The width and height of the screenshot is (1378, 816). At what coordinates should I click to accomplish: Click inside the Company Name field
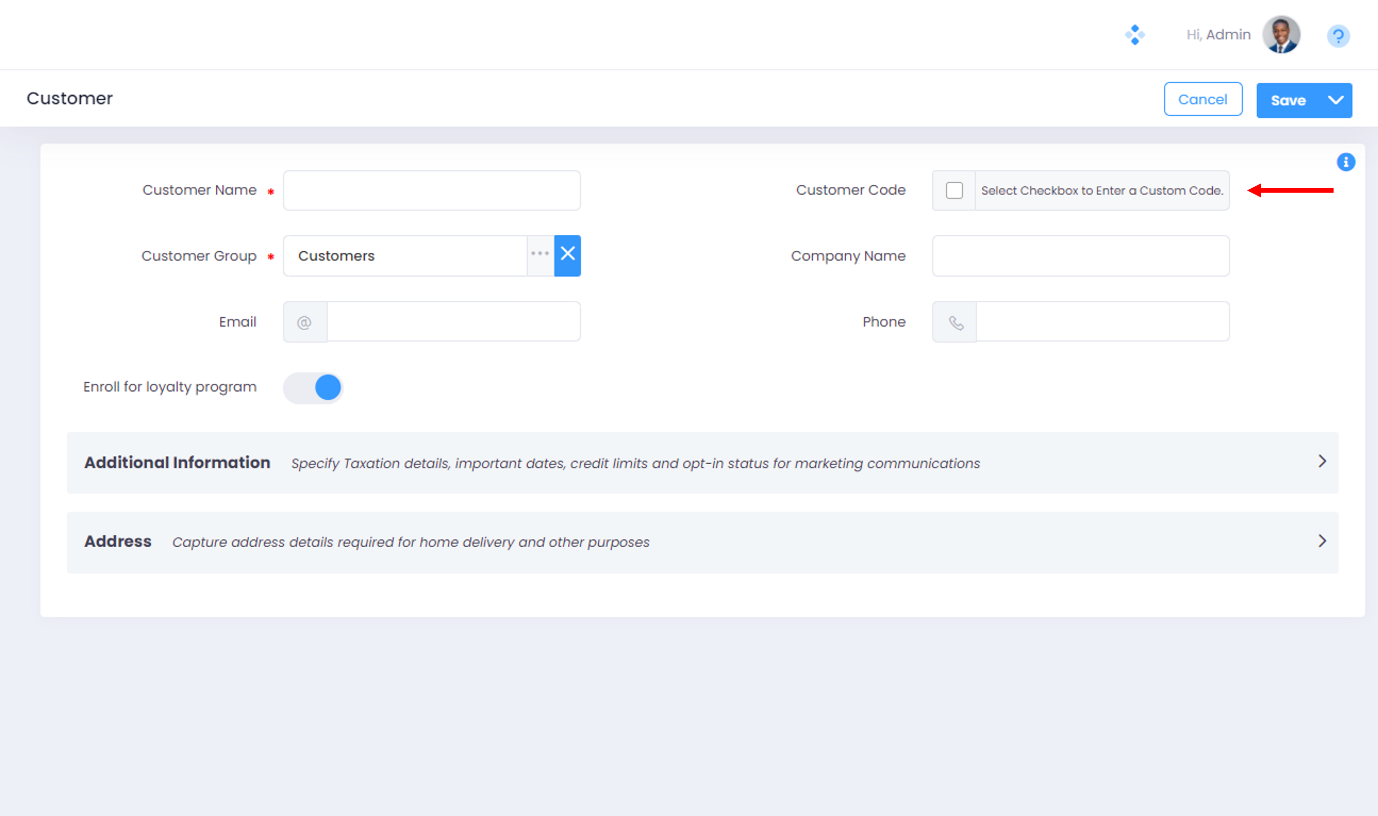1080,255
